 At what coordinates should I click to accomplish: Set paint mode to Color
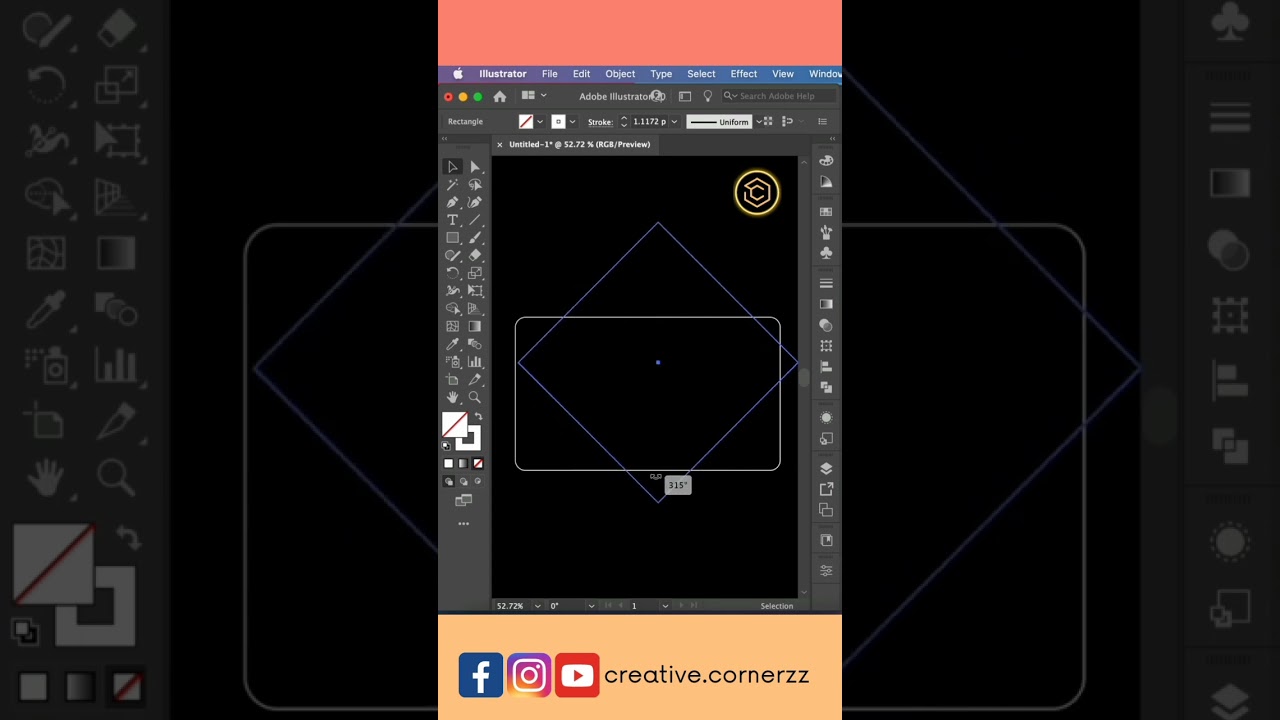(448, 463)
